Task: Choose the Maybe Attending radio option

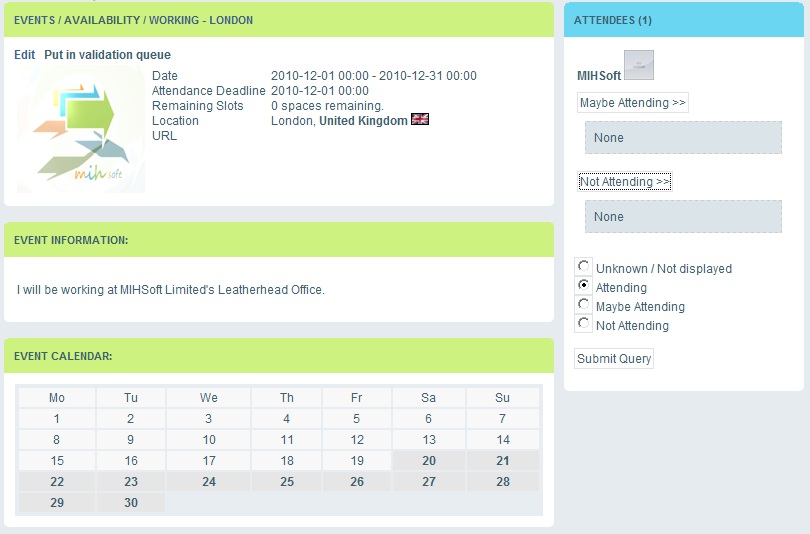Action: pyautogui.click(x=583, y=305)
